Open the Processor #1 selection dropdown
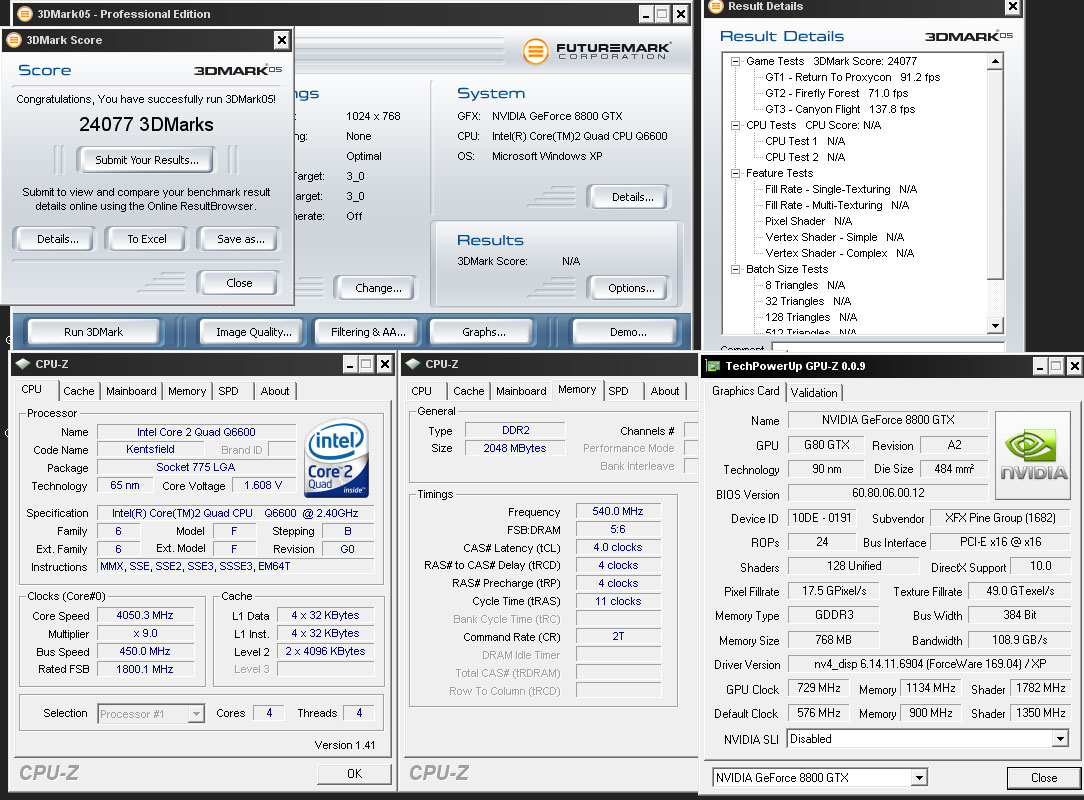Screen dimensions: 1084x800 [196, 714]
